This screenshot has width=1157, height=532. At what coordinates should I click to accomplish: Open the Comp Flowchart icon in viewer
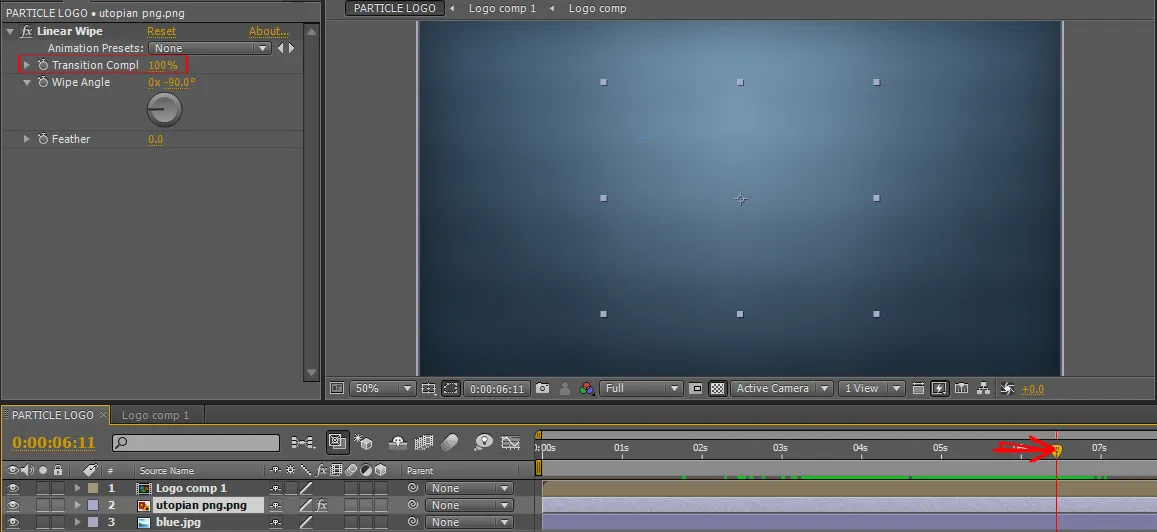coord(983,388)
